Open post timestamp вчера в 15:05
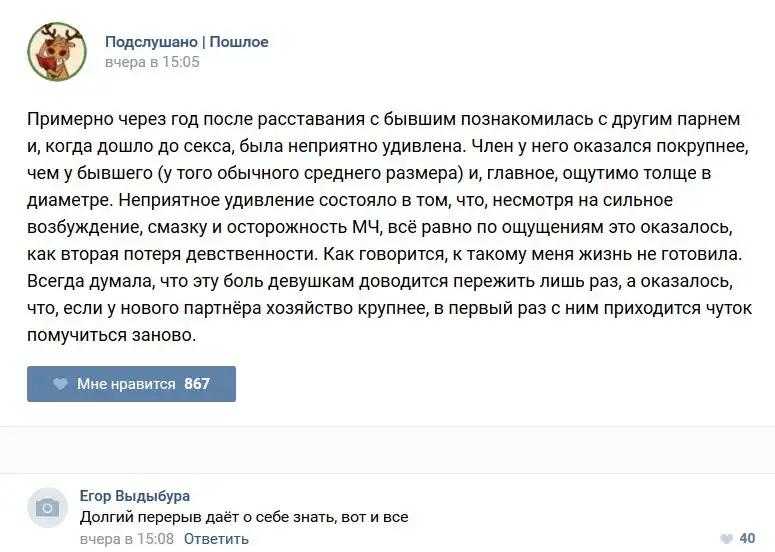This screenshot has height=552, width=775. coord(152,62)
